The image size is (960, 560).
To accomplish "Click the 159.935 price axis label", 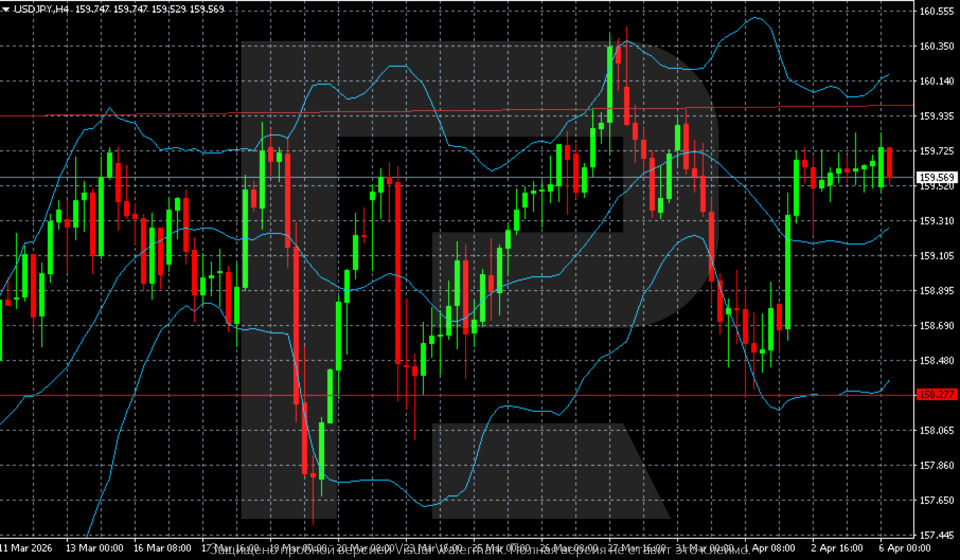I will click(935, 116).
